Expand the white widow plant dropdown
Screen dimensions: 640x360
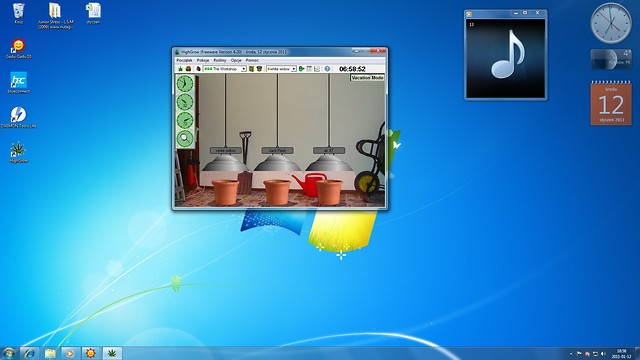coord(293,69)
